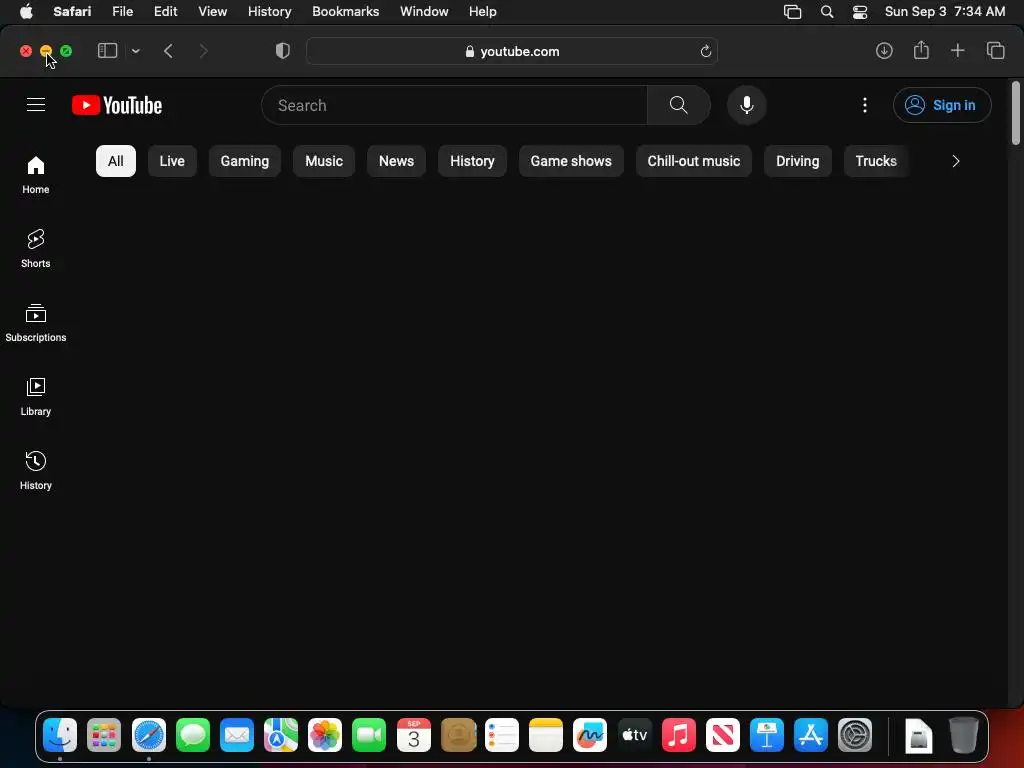Focus the YouTube Search field
Screen dimensions: 1024x768
tap(455, 105)
